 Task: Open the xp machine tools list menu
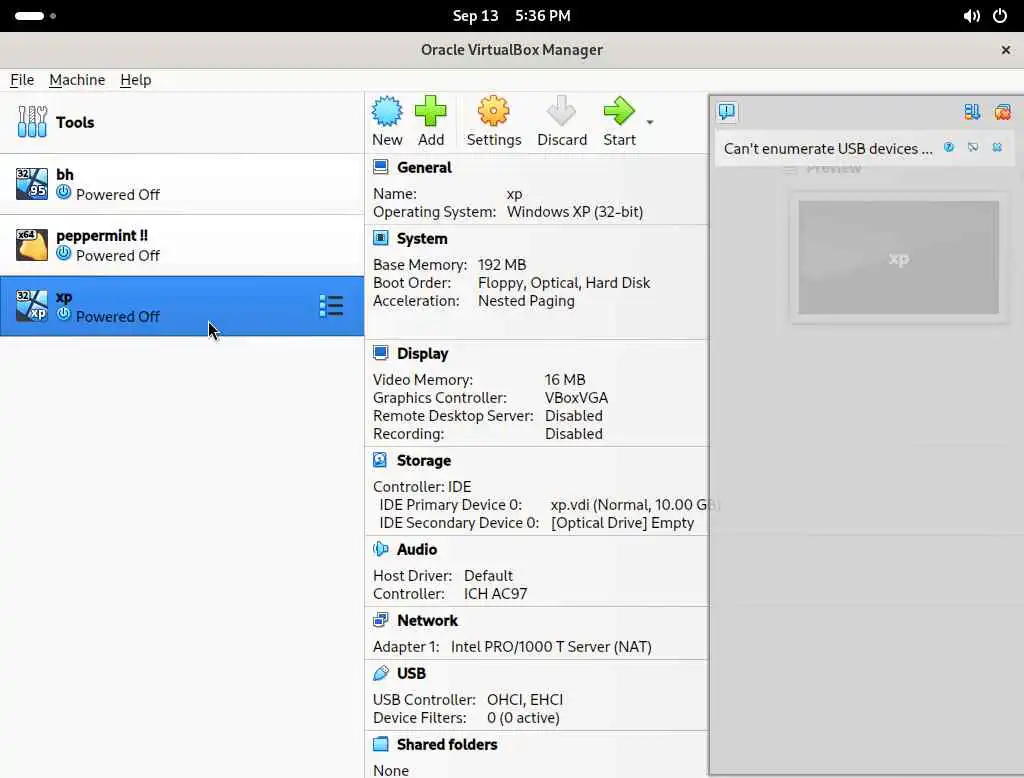click(x=331, y=306)
